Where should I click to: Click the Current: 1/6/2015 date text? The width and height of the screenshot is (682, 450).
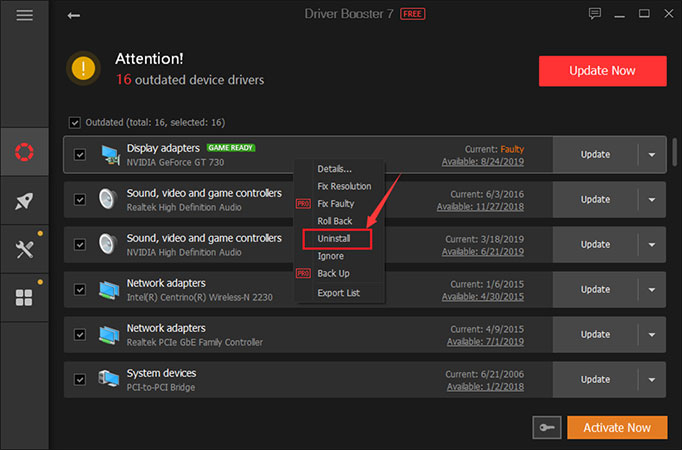[x=487, y=284]
